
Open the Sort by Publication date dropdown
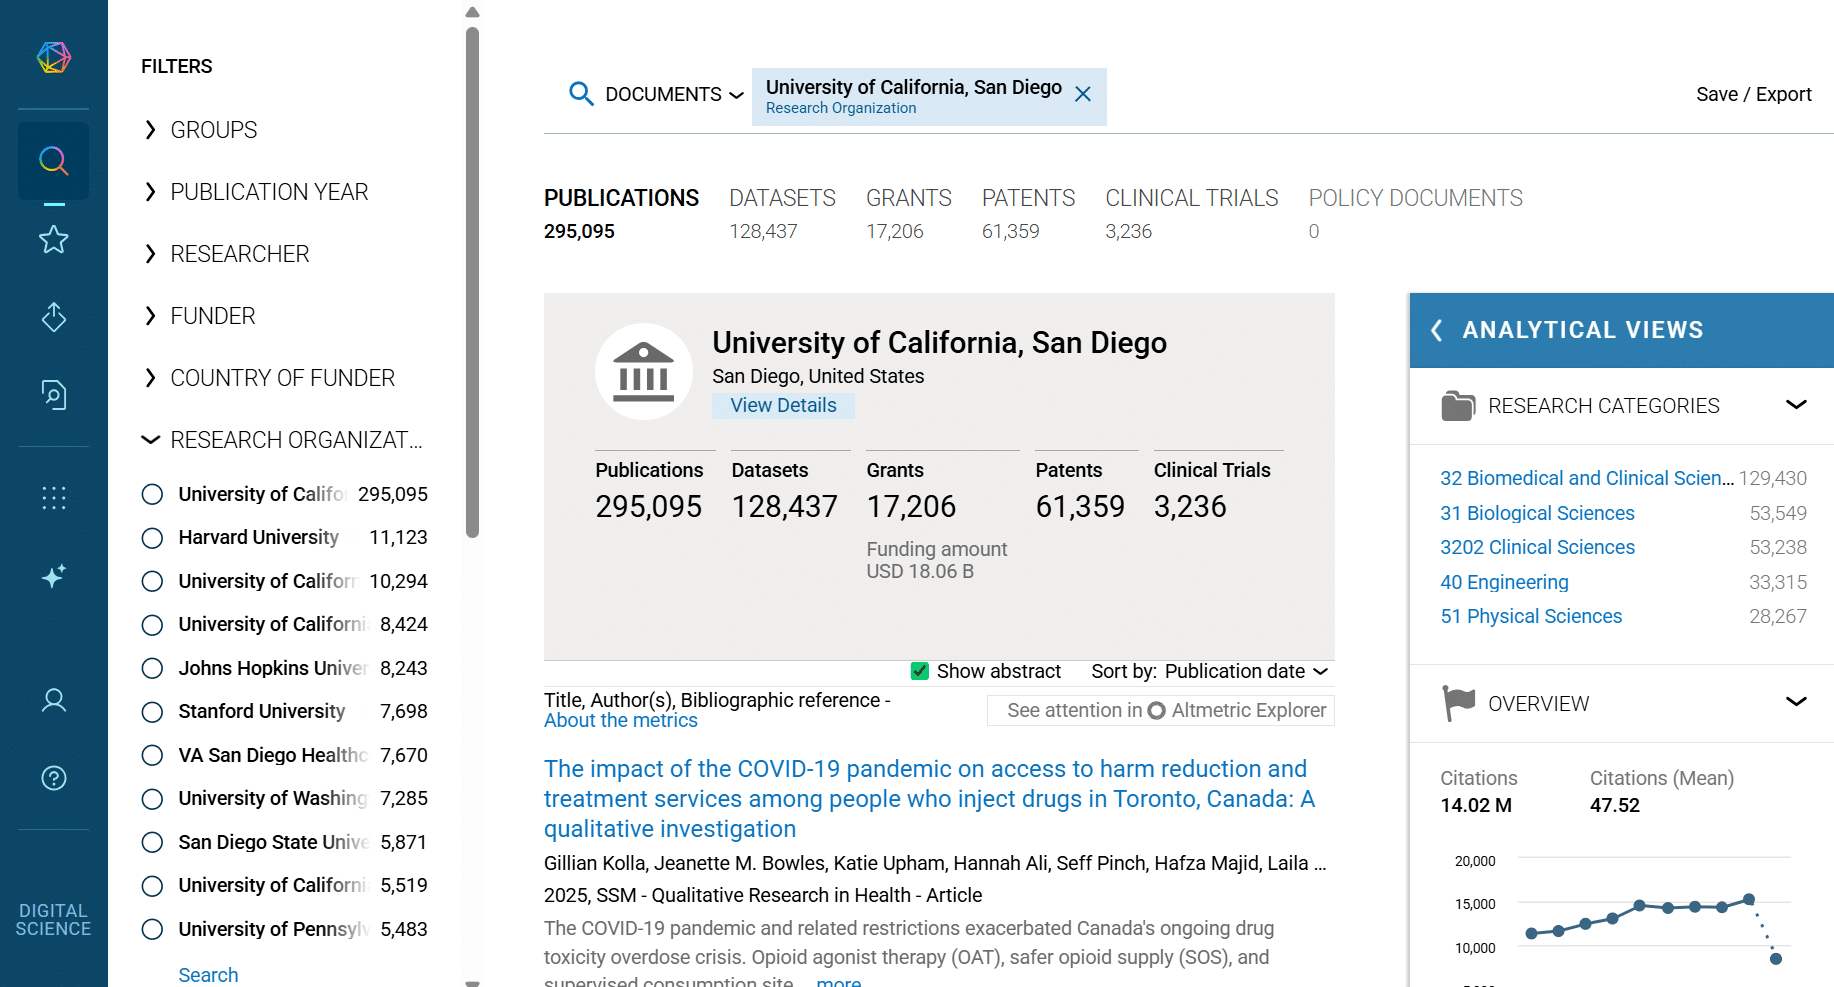1245,671
